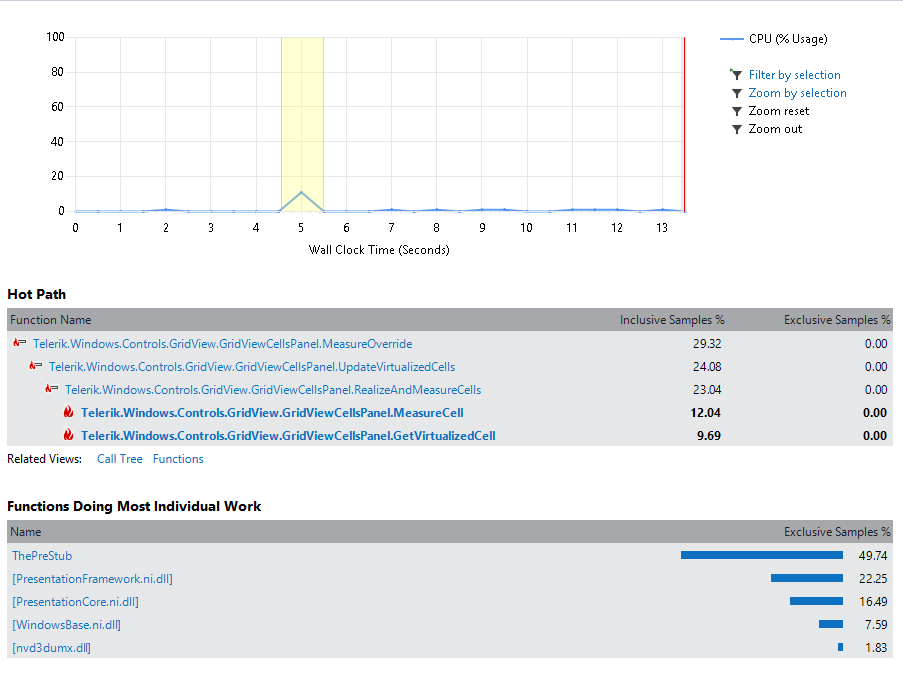Open [nvd3dumx.dll] entry
The height and width of the screenshot is (673, 903).
point(51,648)
